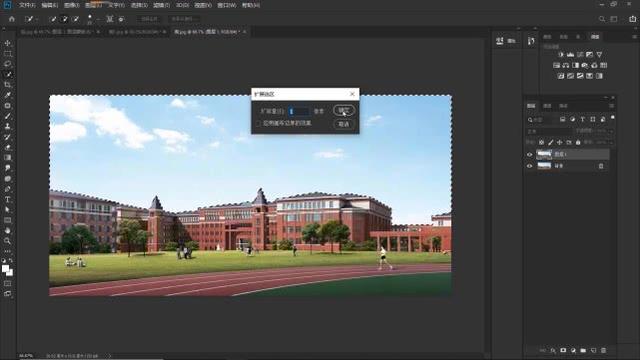Expand the status bar info arrow
This screenshot has height=360, width=640.
pos(109,356)
